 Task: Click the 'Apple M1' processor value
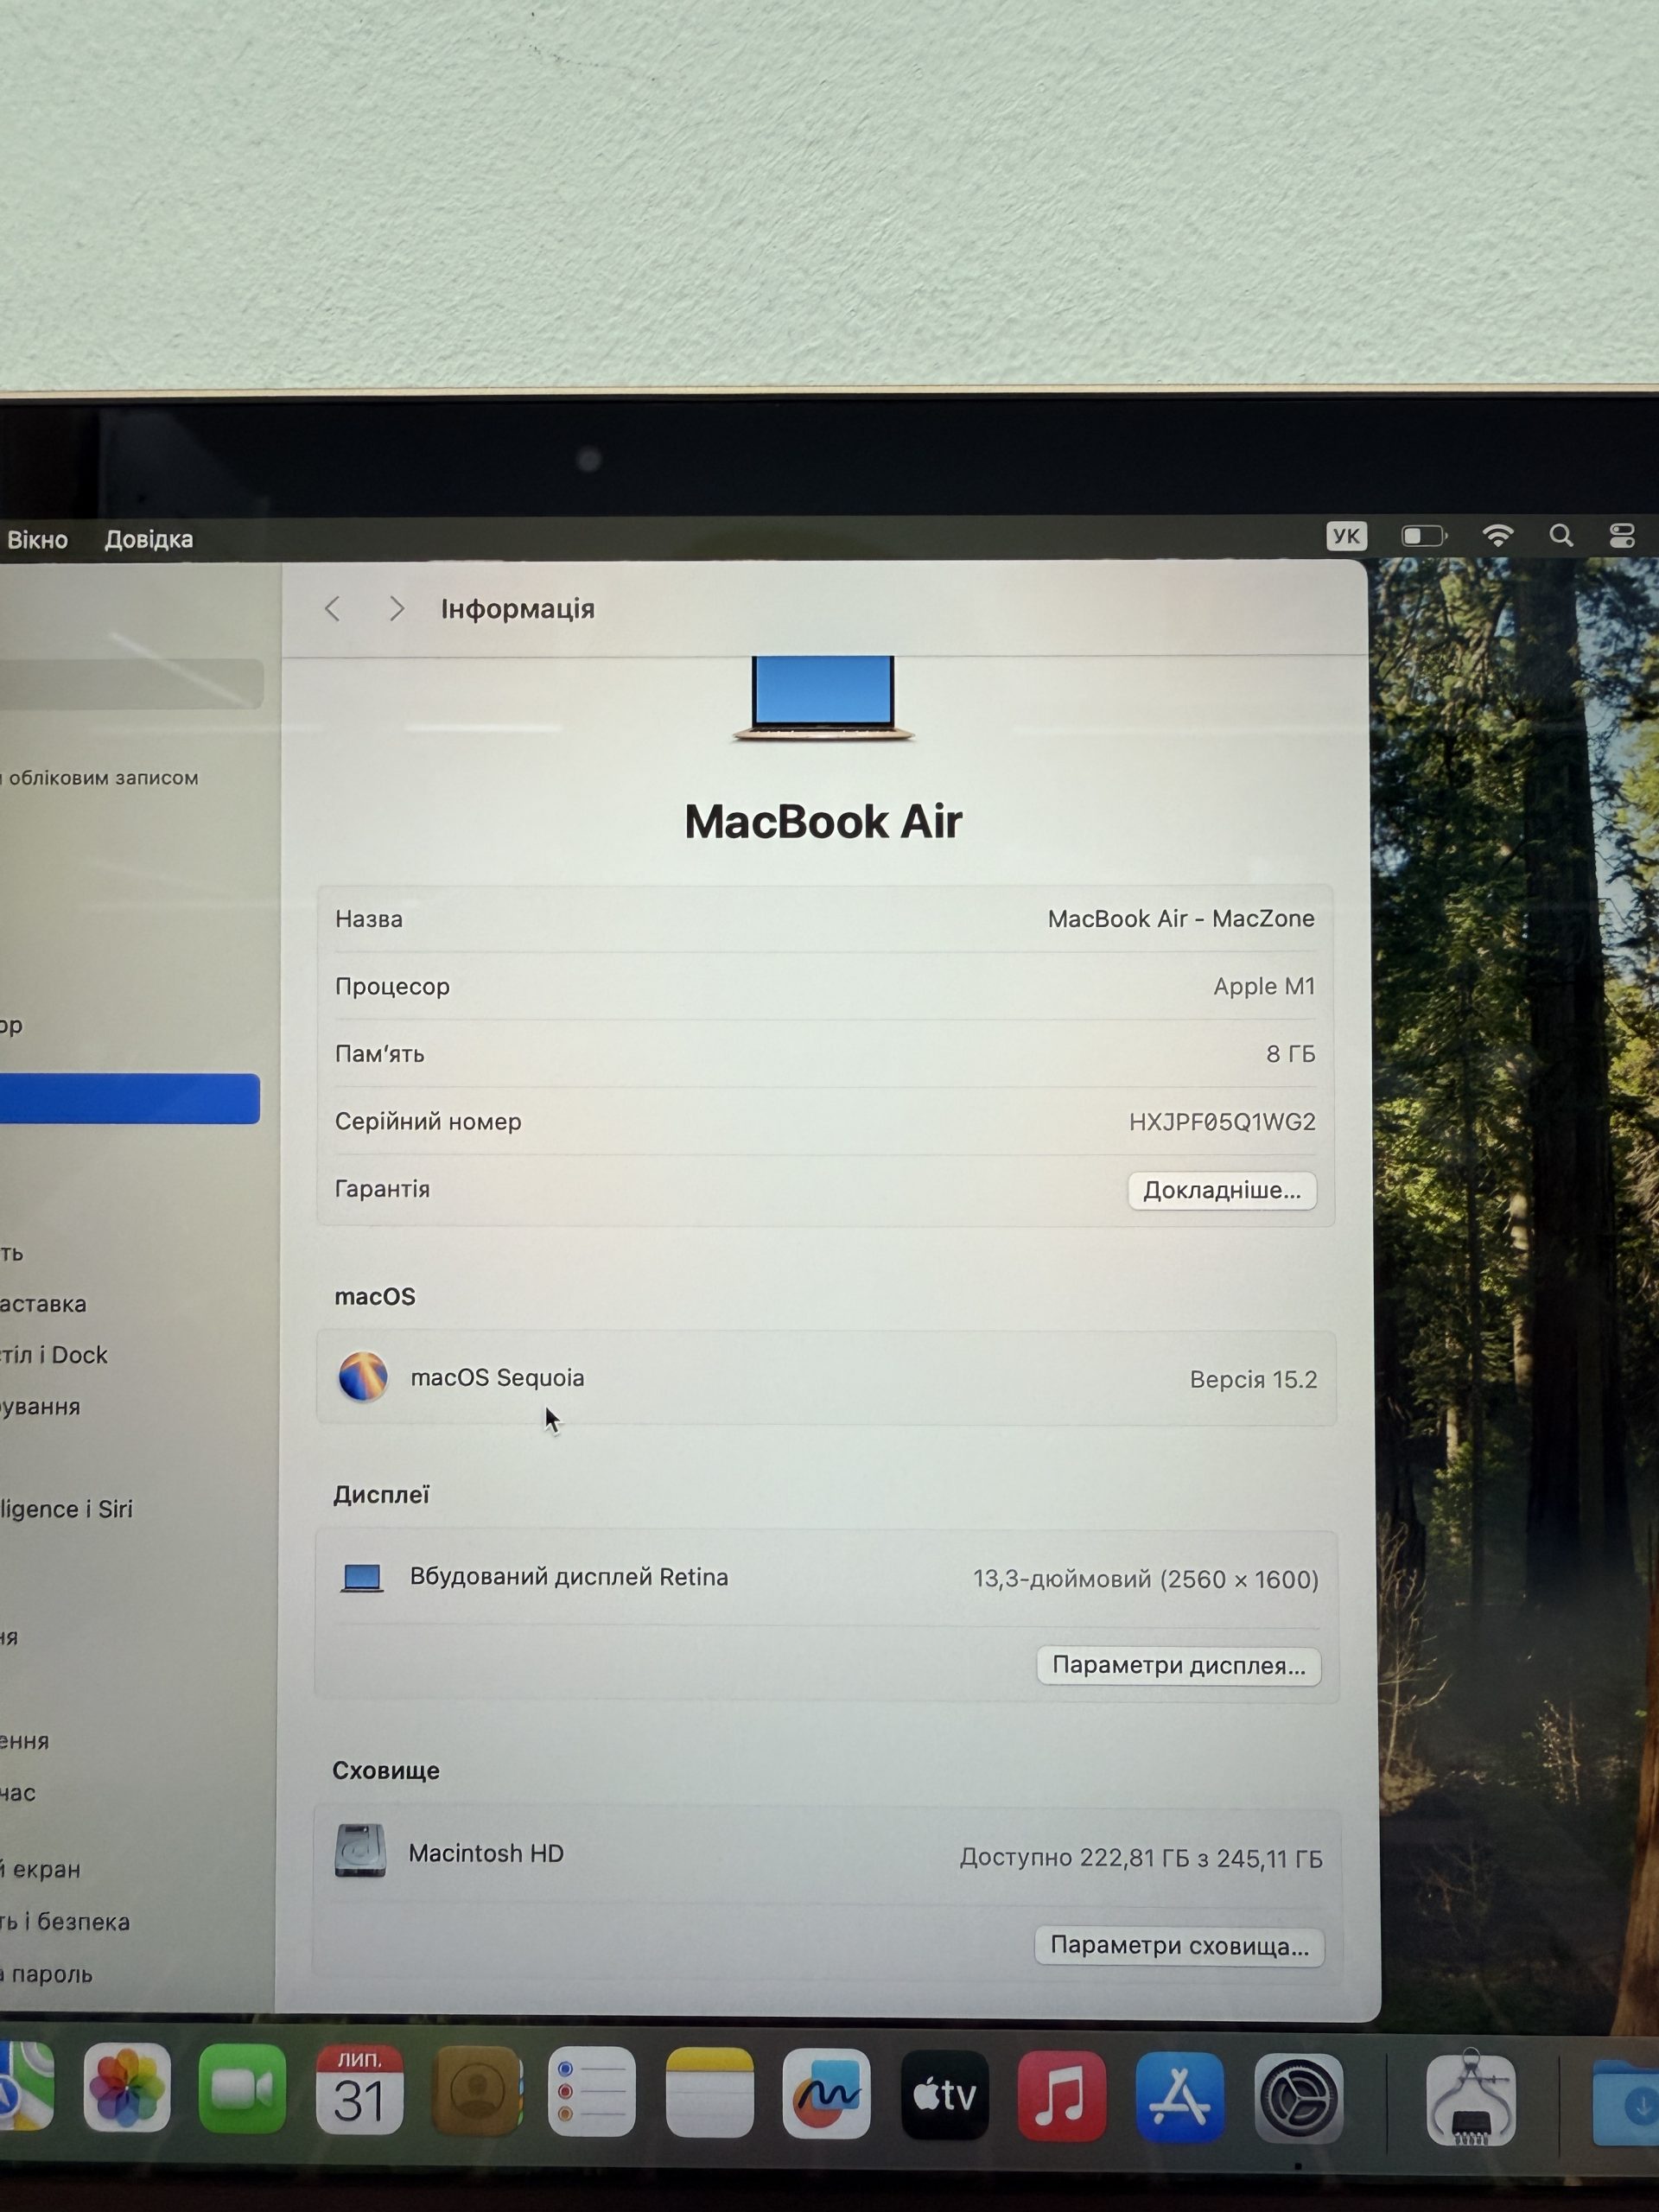(x=1264, y=987)
